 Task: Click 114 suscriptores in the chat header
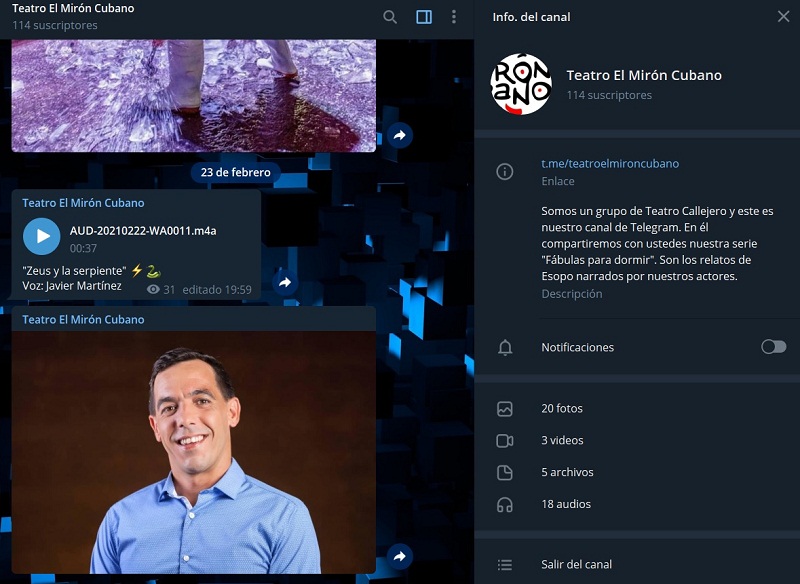[x=55, y=25]
